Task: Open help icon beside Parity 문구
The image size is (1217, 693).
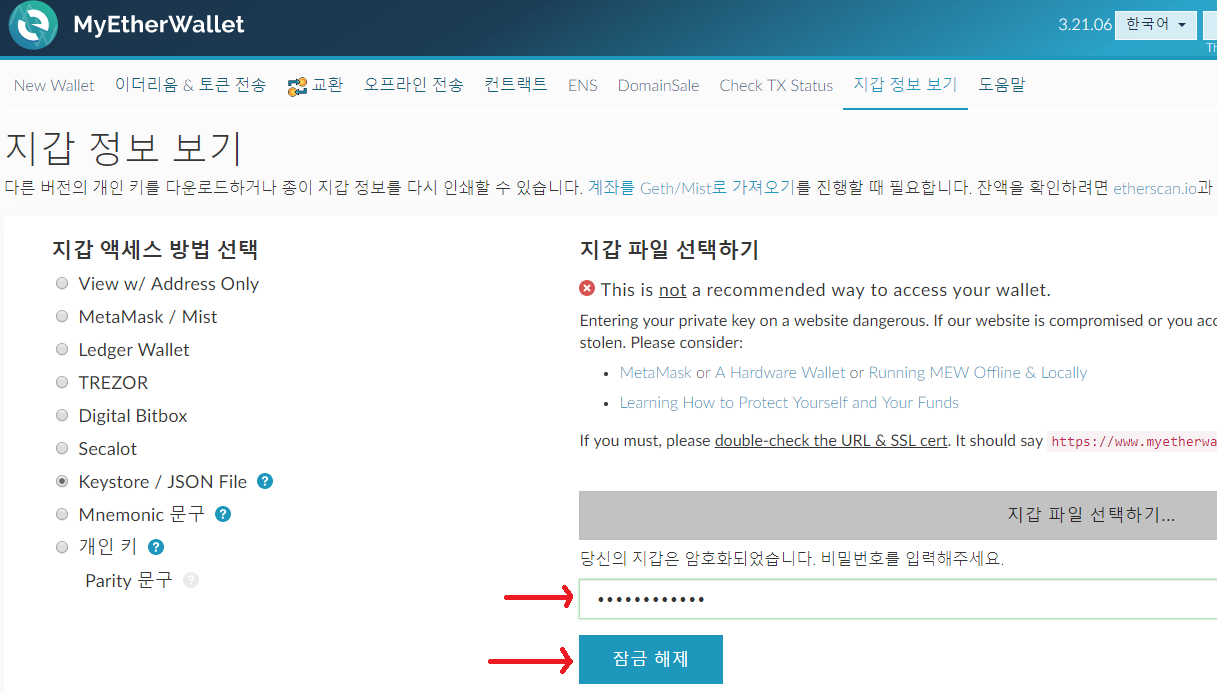Action: click(x=191, y=580)
